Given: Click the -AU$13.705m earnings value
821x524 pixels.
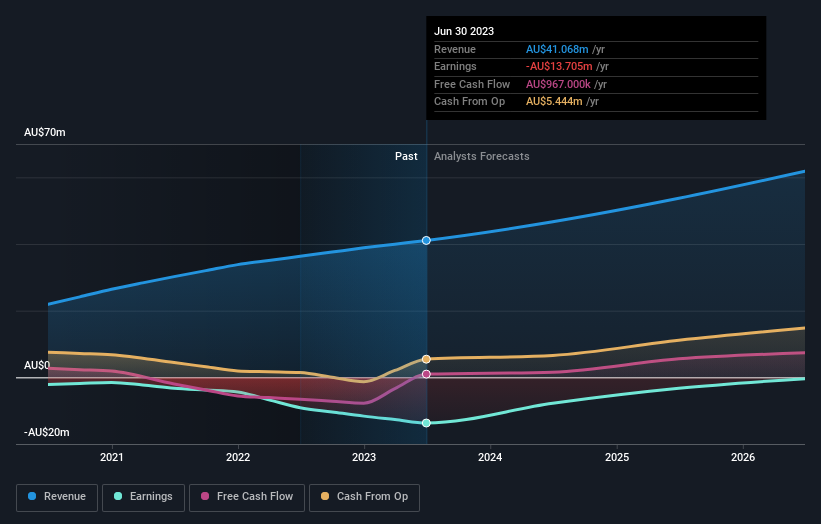Looking at the screenshot, I should click(559, 66).
